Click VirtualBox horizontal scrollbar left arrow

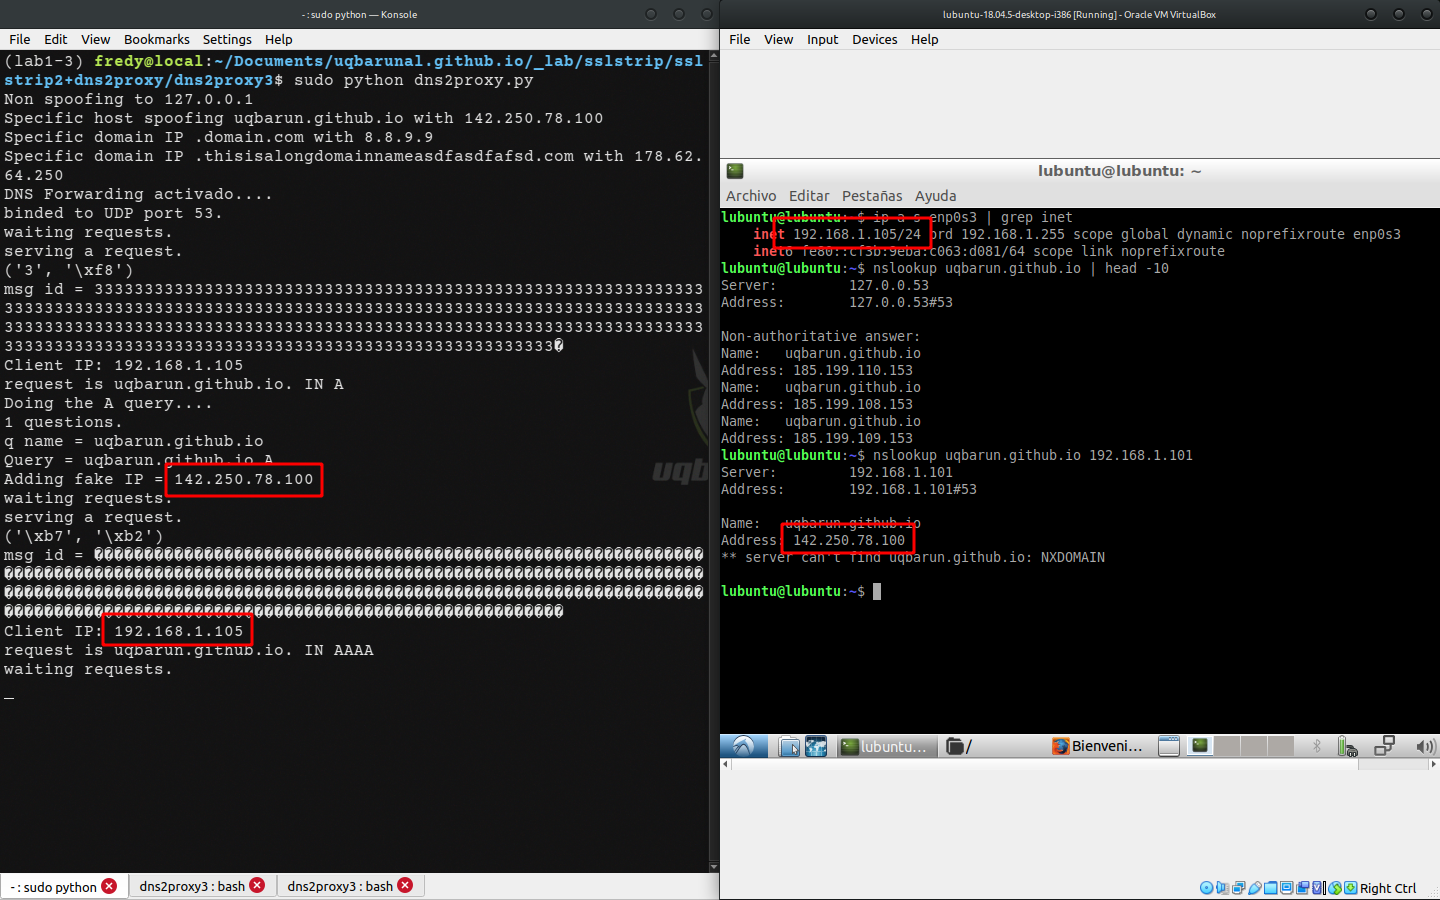pos(725,764)
